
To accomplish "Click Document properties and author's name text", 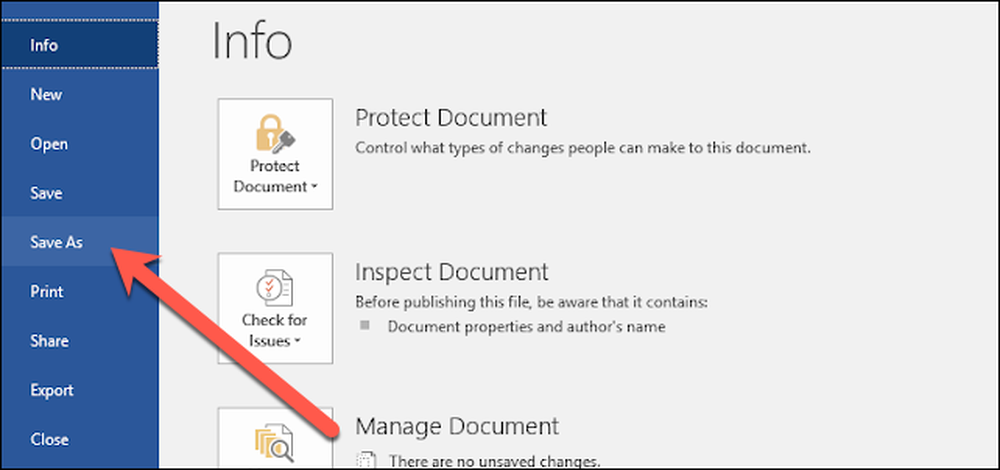I will (527, 327).
